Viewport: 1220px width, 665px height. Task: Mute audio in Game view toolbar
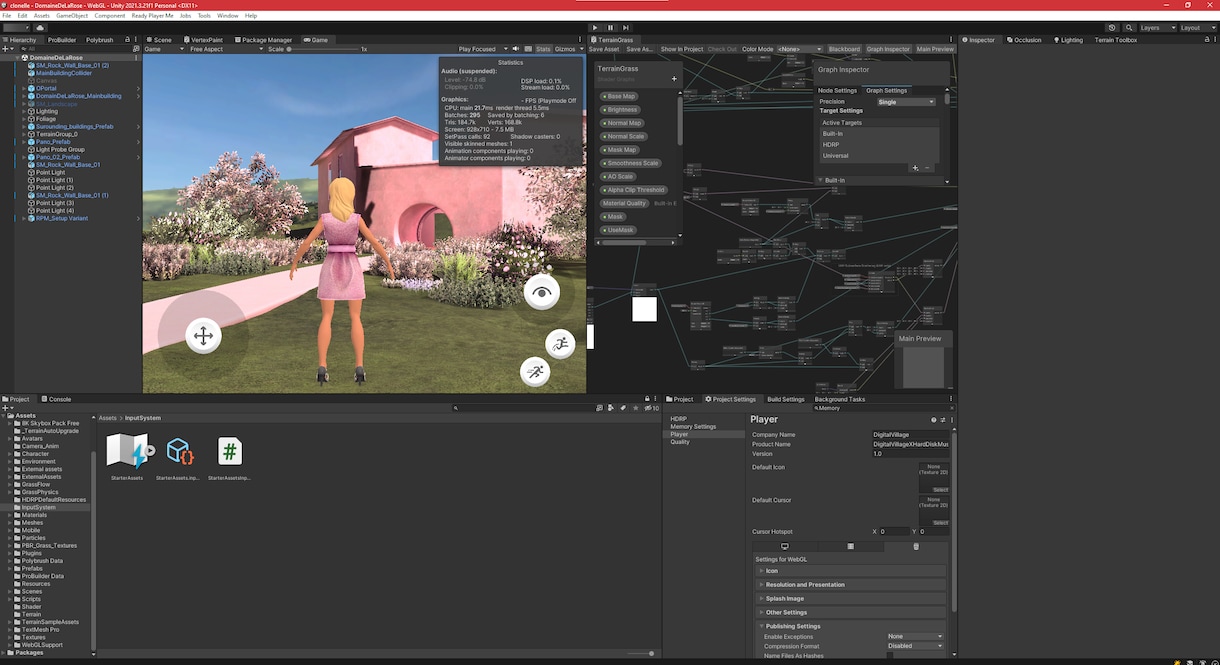point(517,48)
